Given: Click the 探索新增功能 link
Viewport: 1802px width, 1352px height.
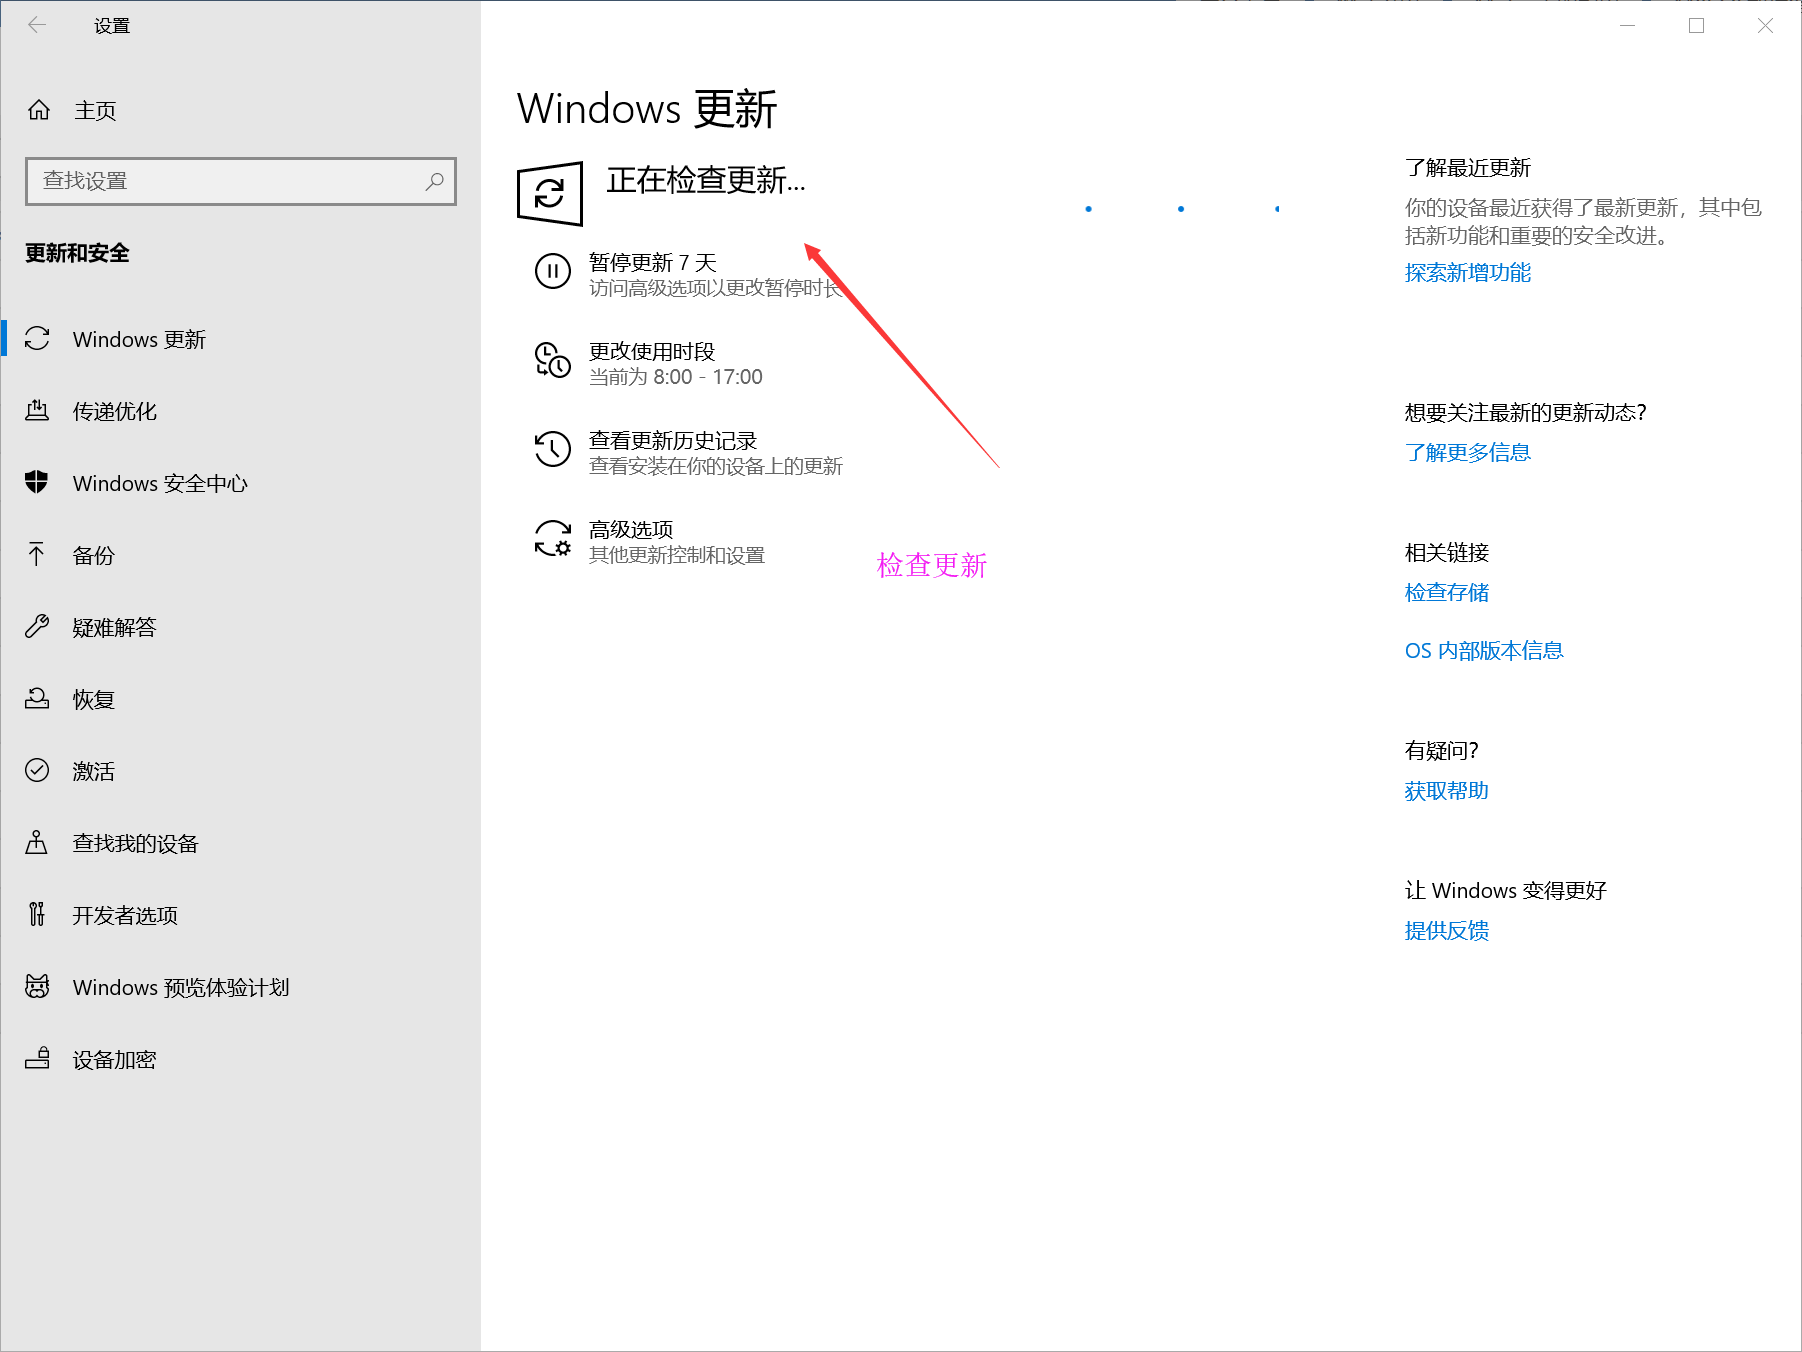Looking at the screenshot, I should [x=1467, y=272].
